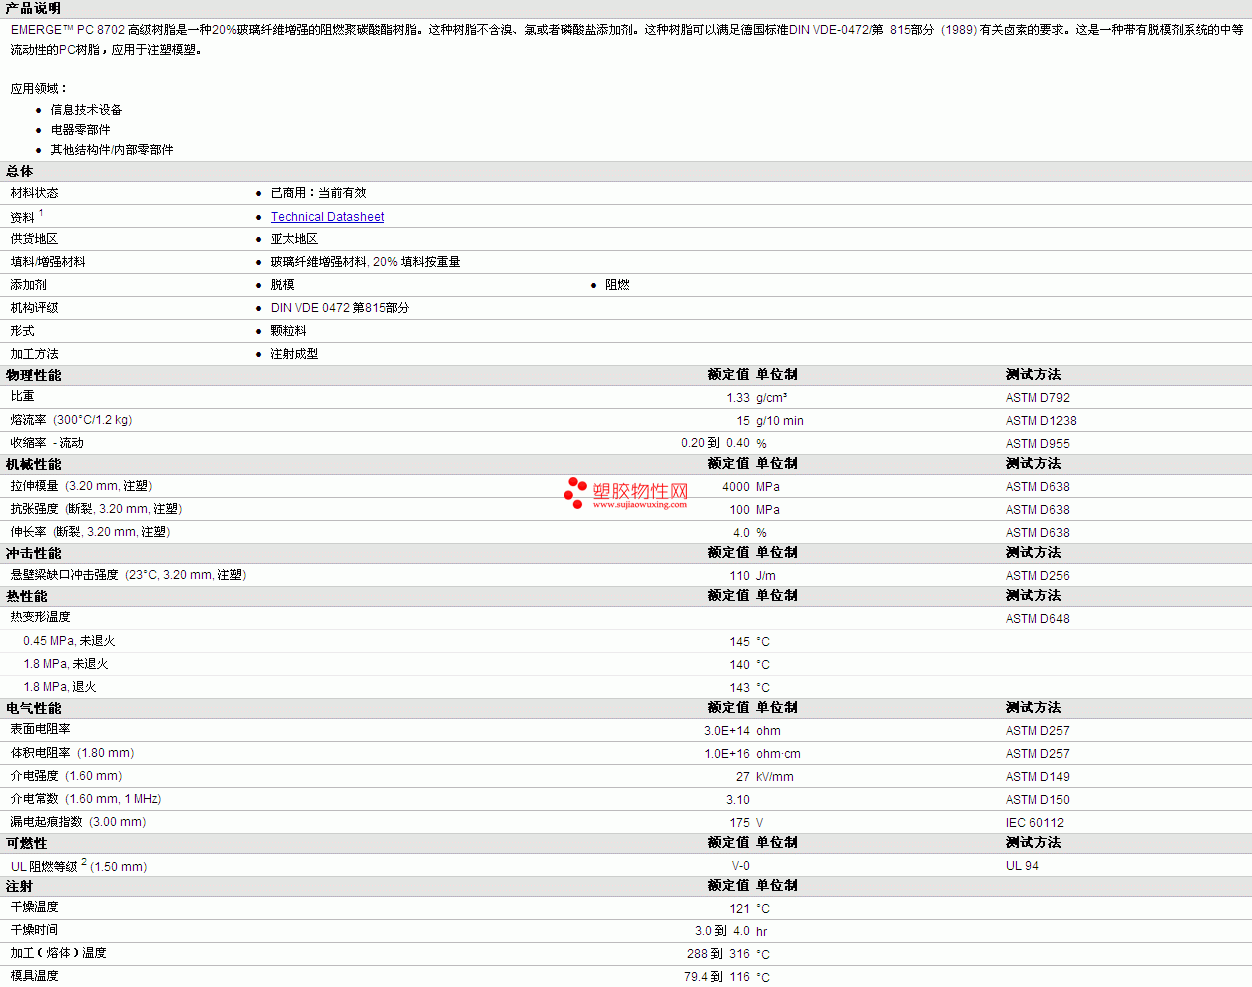This screenshot has height=987, width=1252.
Task: Select the 应用领域 label
Action: pyautogui.click(x=38, y=89)
